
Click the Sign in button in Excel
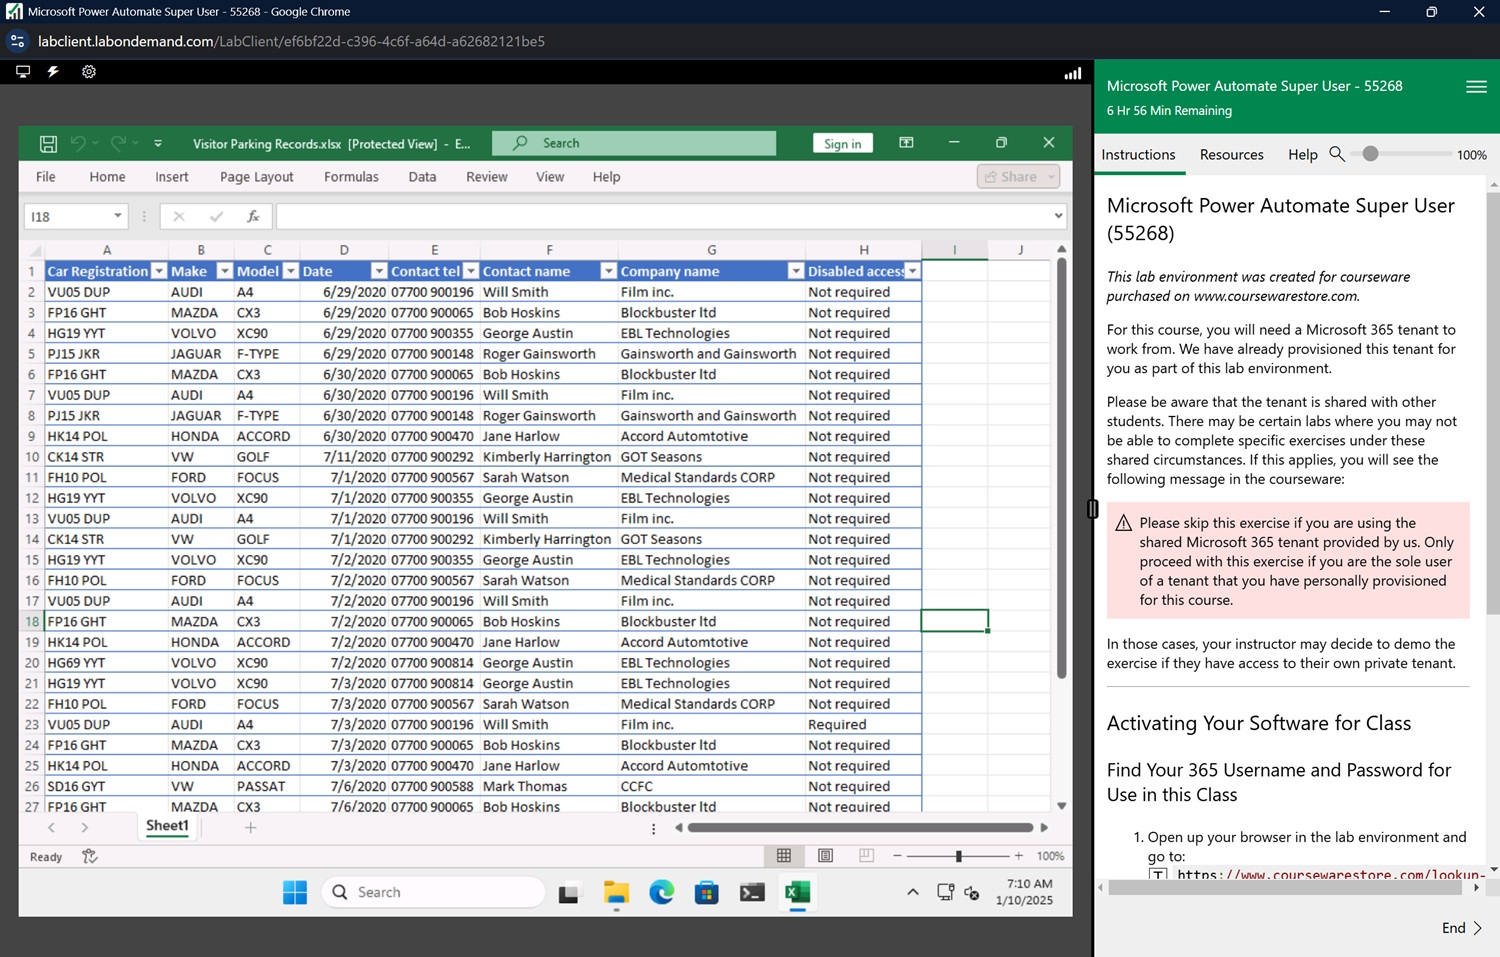pyautogui.click(x=842, y=144)
